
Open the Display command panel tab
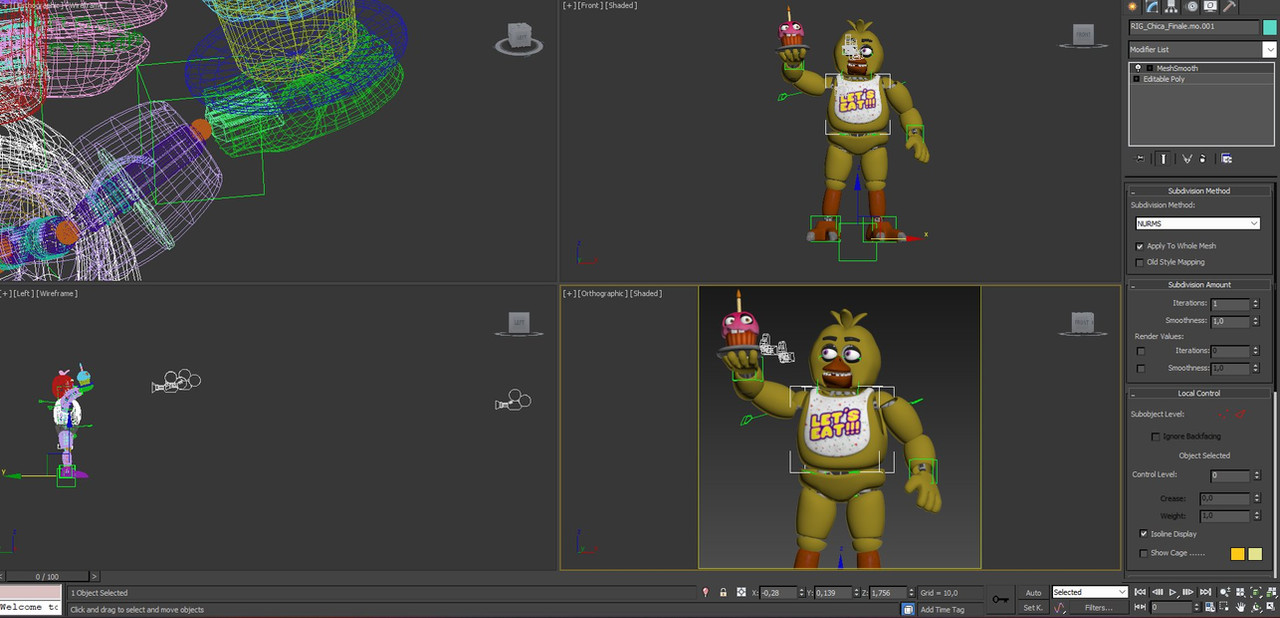(x=1210, y=7)
